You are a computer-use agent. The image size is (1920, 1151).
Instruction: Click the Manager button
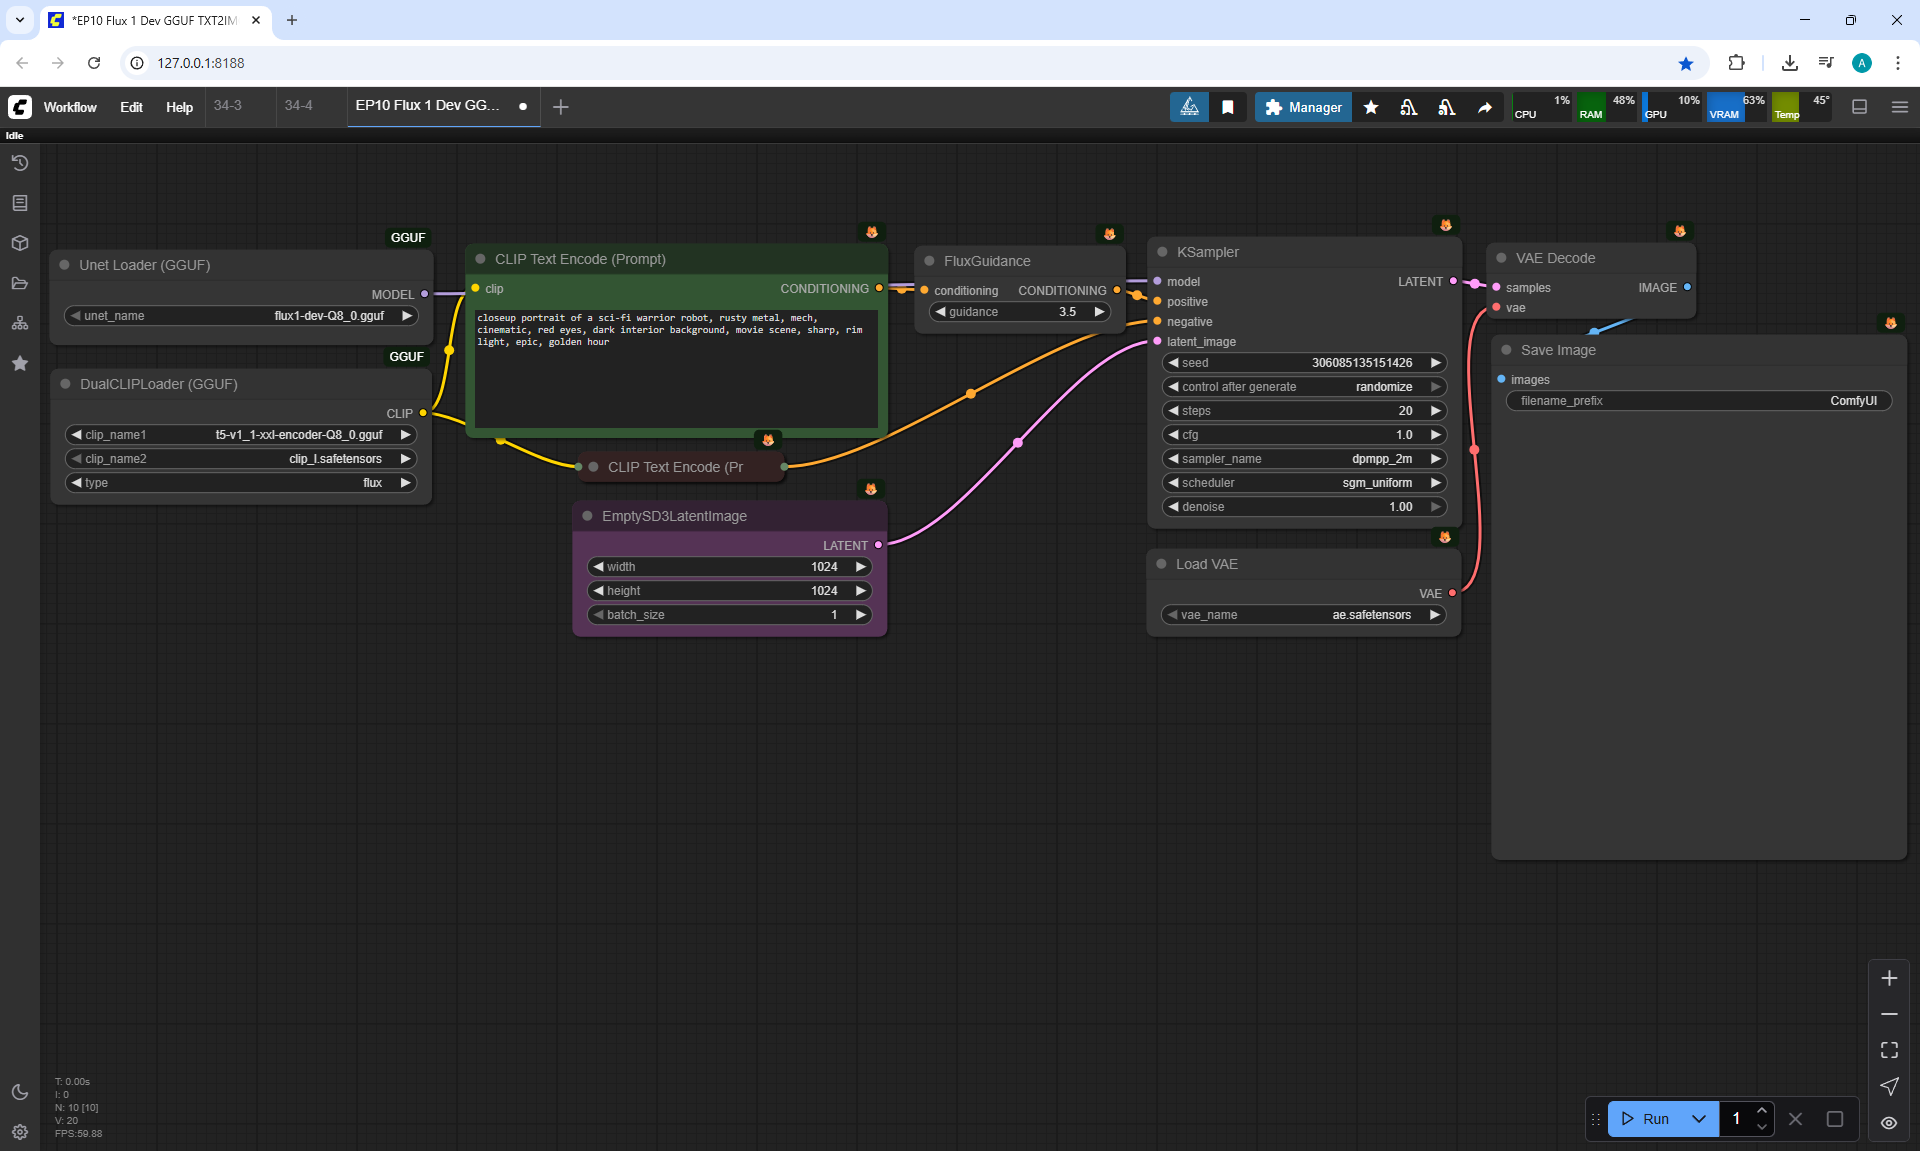1303,107
